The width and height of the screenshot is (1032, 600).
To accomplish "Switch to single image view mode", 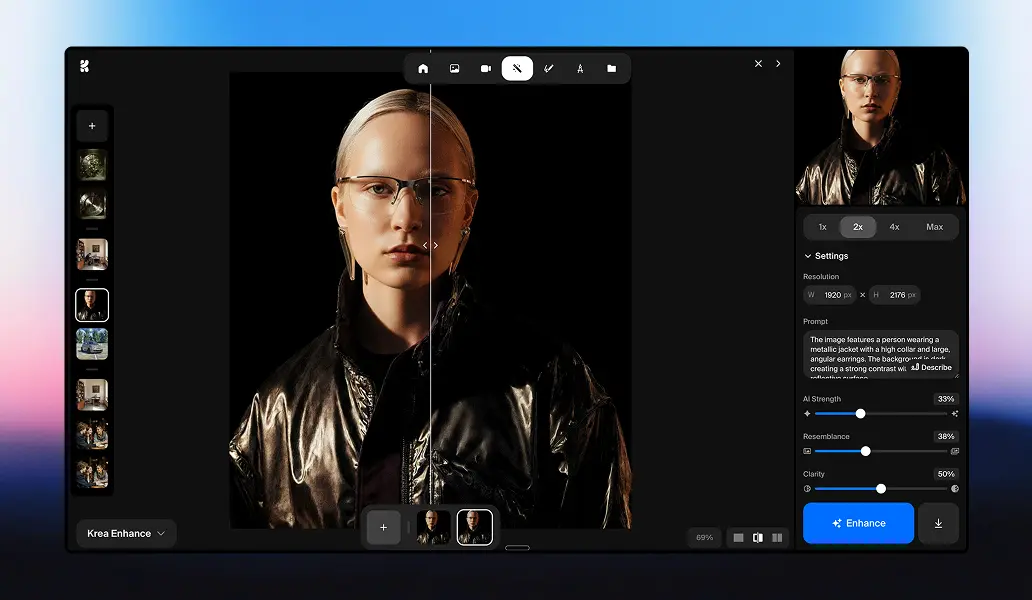I will pos(737,537).
